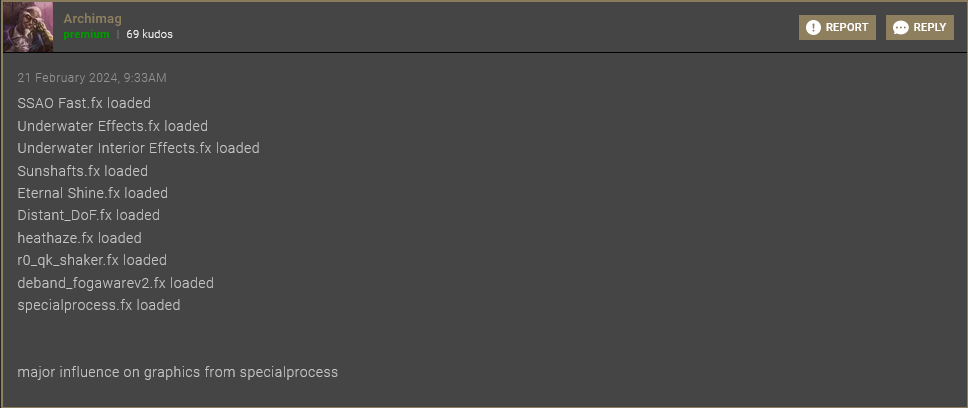Click the 21 February 2024 timestamp
The image size is (968, 408).
click(x=92, y=78)
